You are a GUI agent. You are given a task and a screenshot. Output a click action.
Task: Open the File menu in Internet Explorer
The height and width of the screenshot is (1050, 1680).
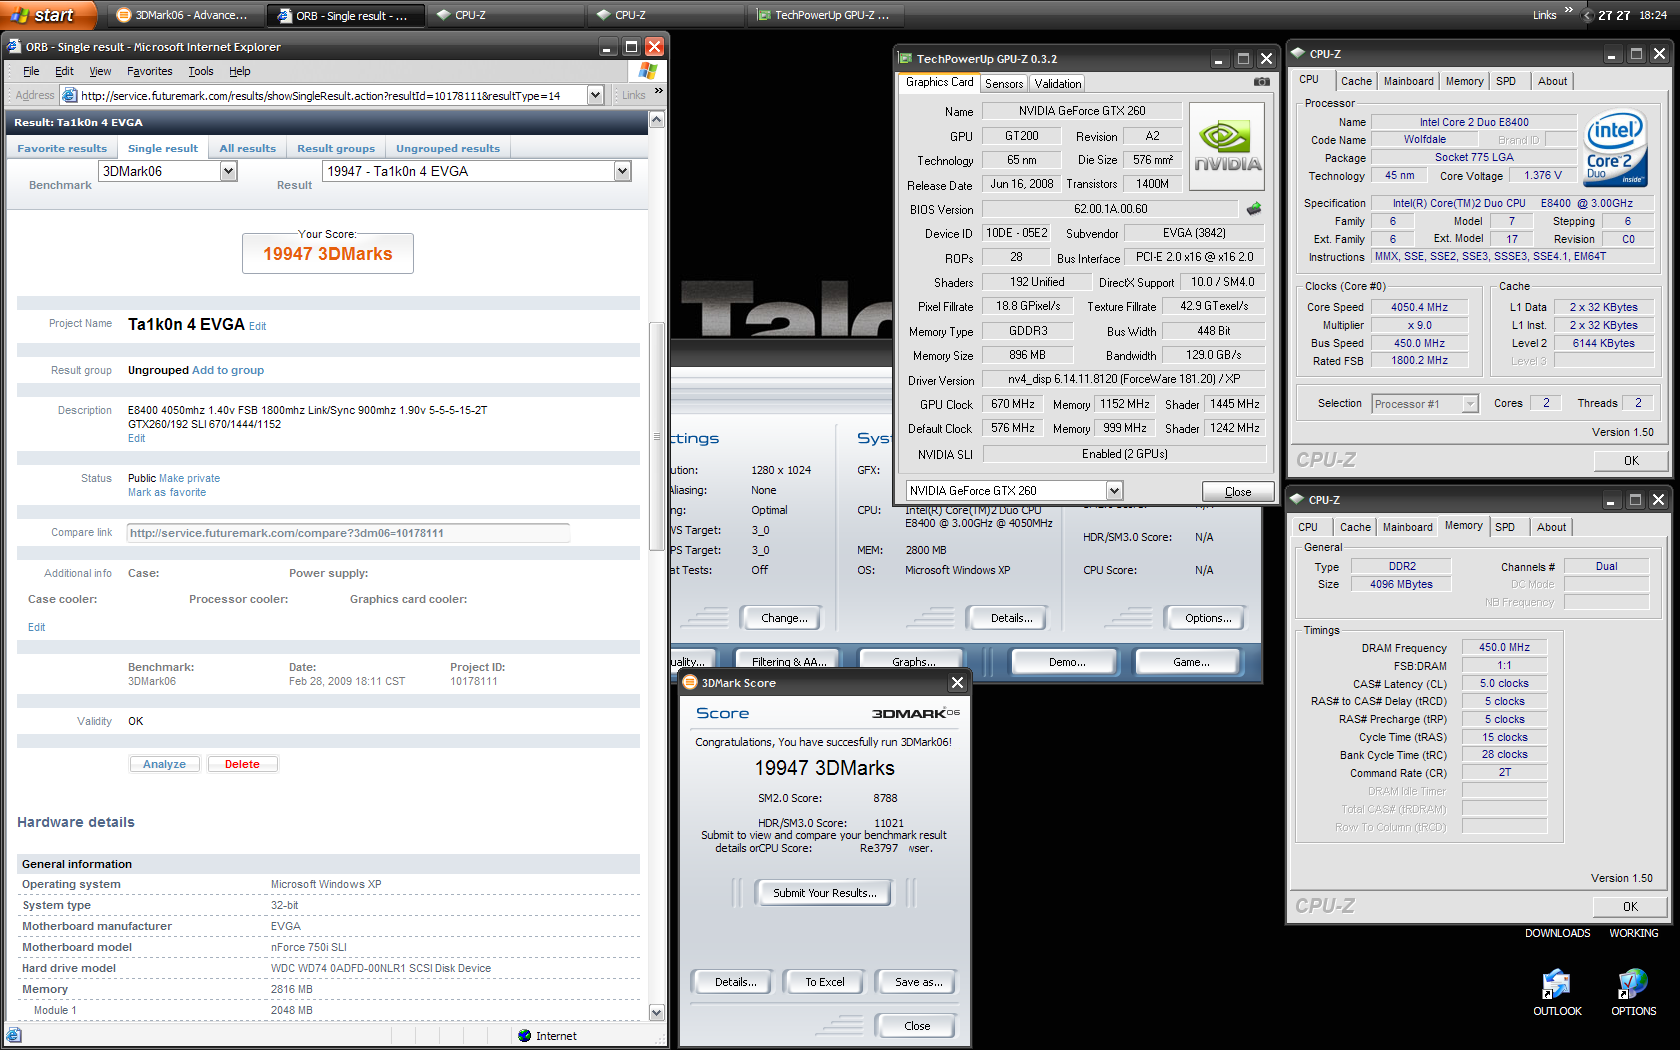pos(31,71)
